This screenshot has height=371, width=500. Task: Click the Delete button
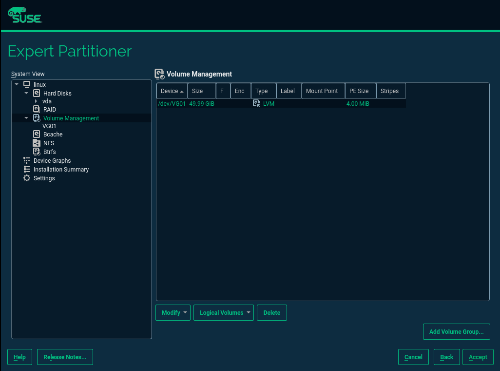pos(272,313)
